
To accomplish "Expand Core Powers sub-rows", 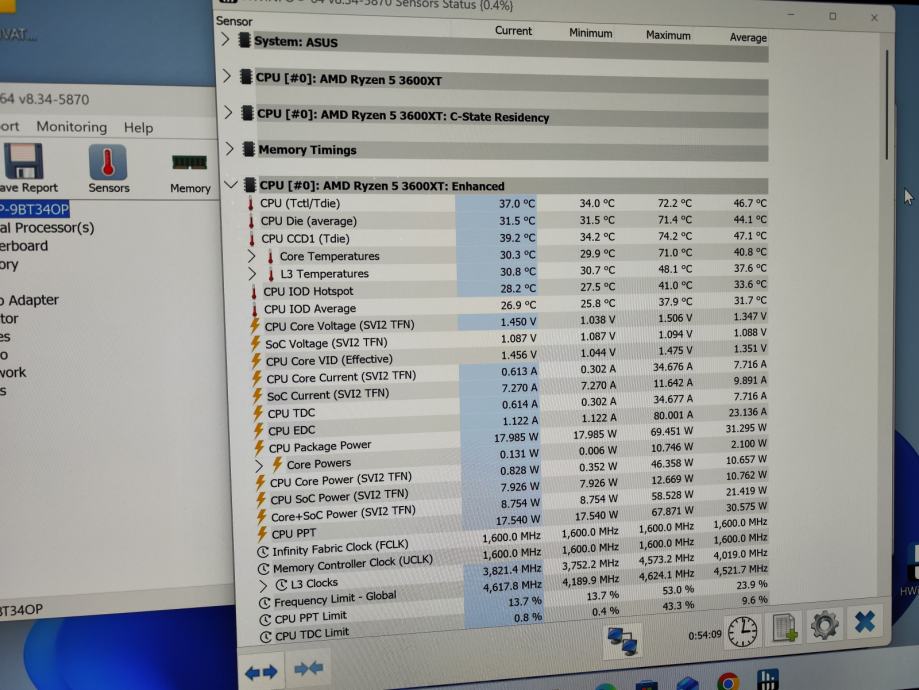I will (x=259, y=466).
